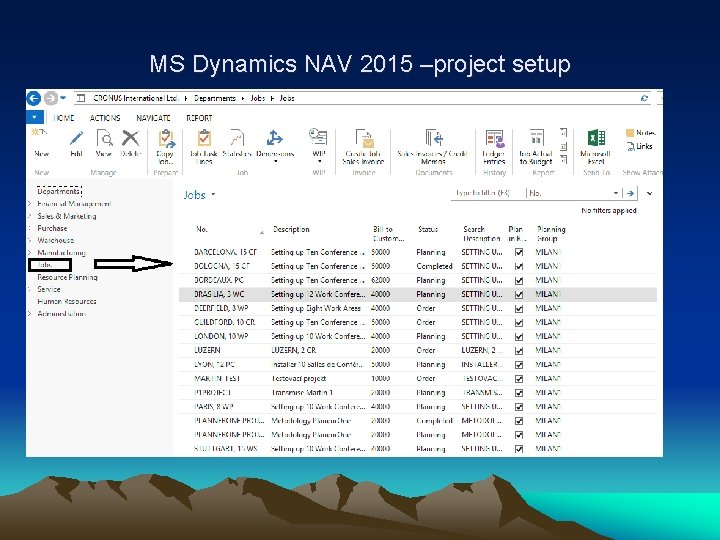Toggle Plan checkbox for STUTTGART row
The height and width of the screenshot is (540, 720).
tap(519, 449)
